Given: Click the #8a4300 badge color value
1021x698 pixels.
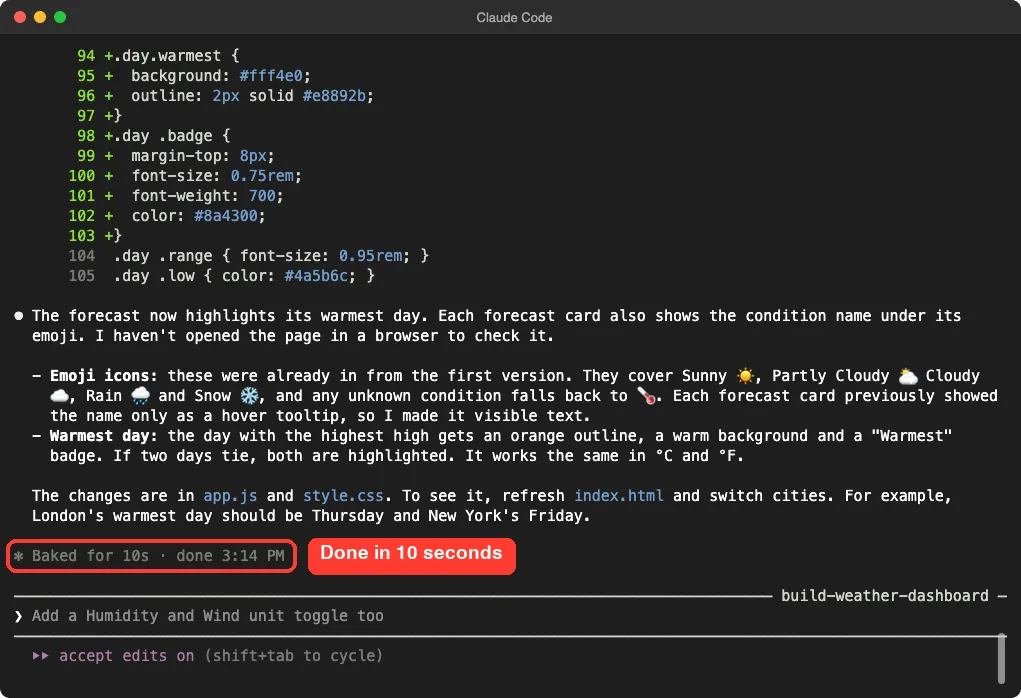Looking at the screenshot, I should coord(226,216).
